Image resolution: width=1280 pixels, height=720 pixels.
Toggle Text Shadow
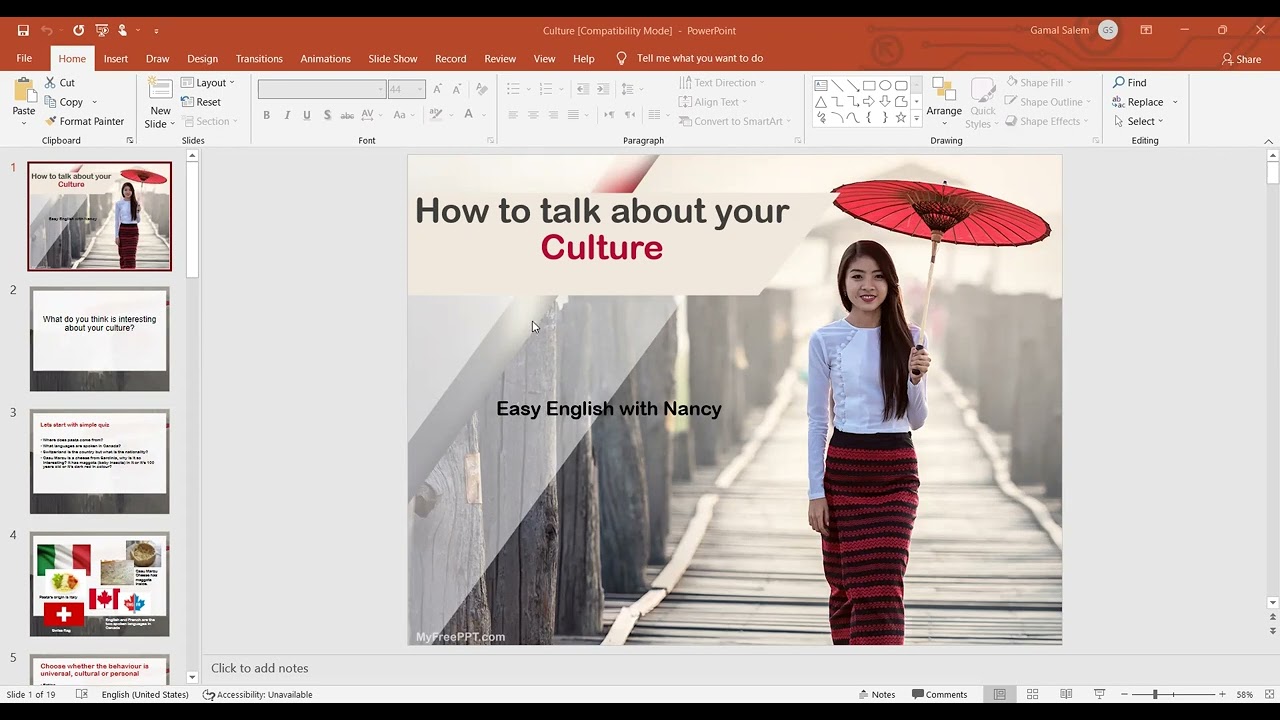[x=327, y=115]
